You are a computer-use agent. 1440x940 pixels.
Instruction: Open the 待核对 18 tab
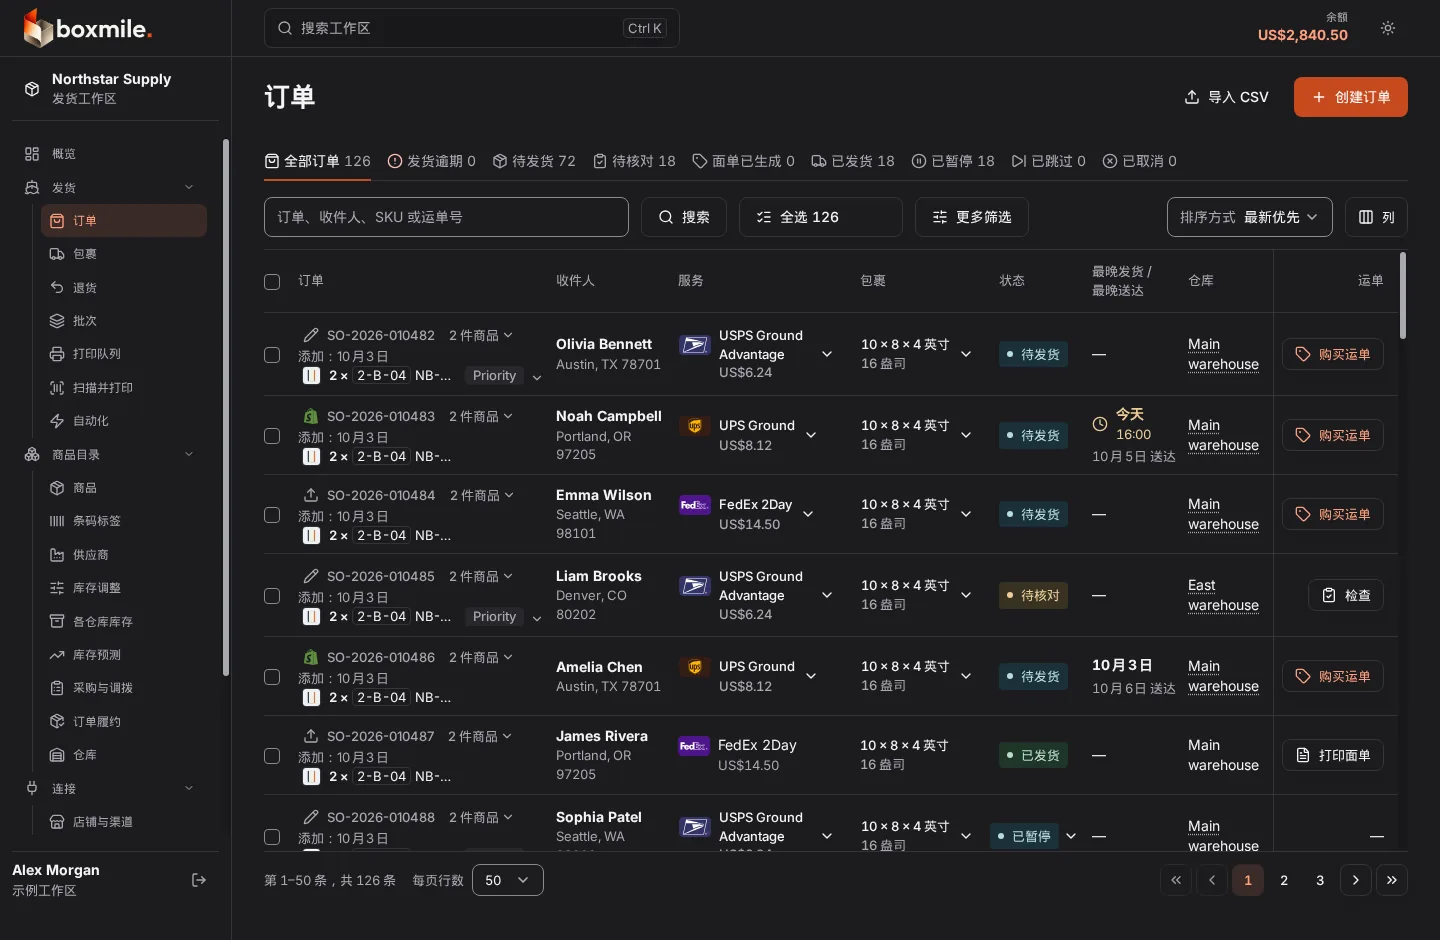[634, 161]
